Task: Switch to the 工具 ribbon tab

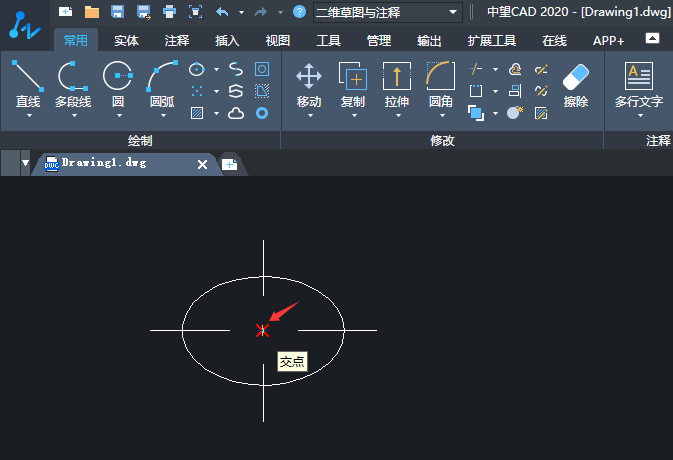Action: tap(328, 40)
